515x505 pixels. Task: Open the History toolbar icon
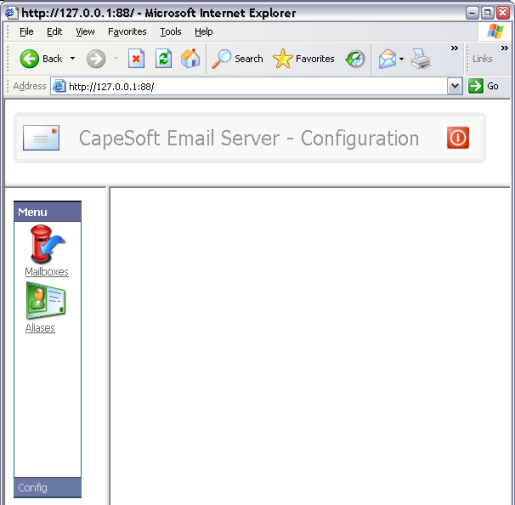pyautogui.click(x=355, y=59)
